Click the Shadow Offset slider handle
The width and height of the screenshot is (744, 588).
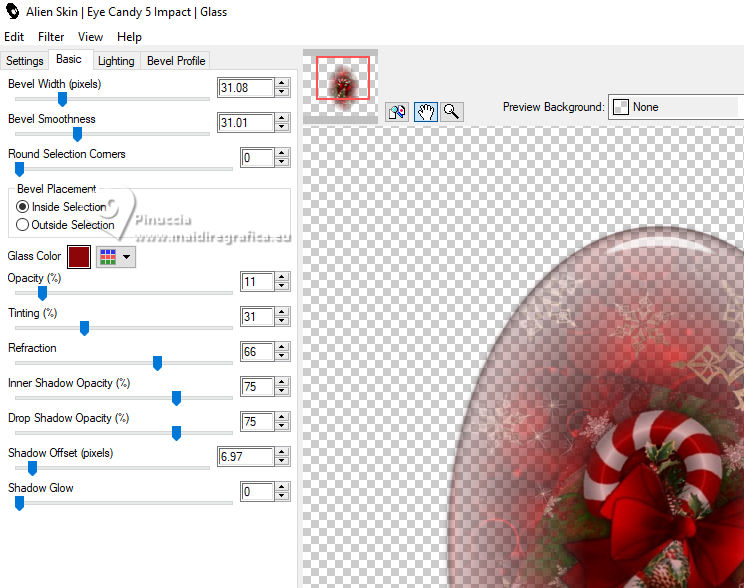click(32, 468)
